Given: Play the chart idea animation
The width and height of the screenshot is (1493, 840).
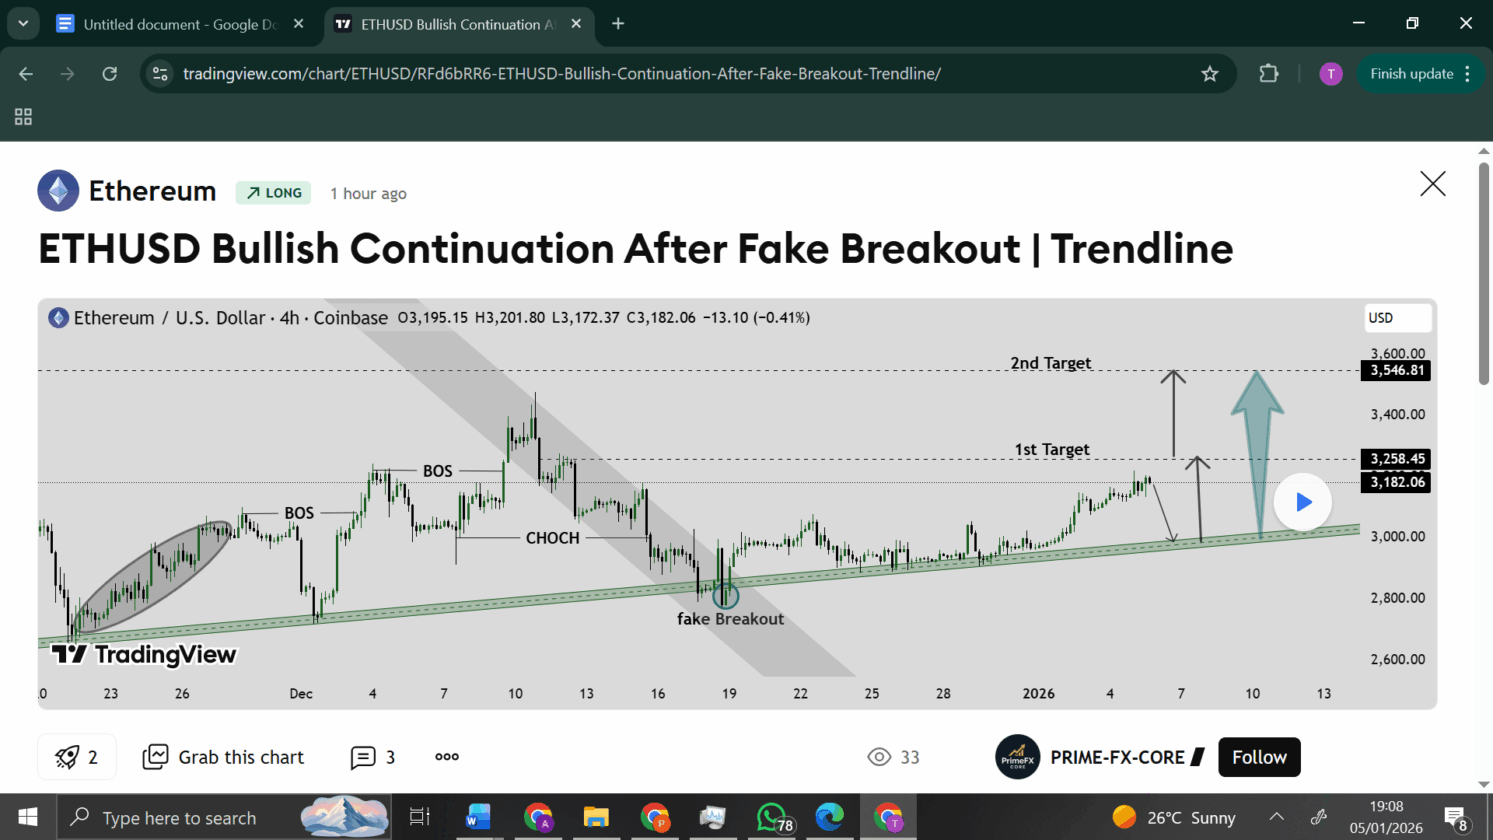Looking at the screenshot, I should [x=1302, y=502].
